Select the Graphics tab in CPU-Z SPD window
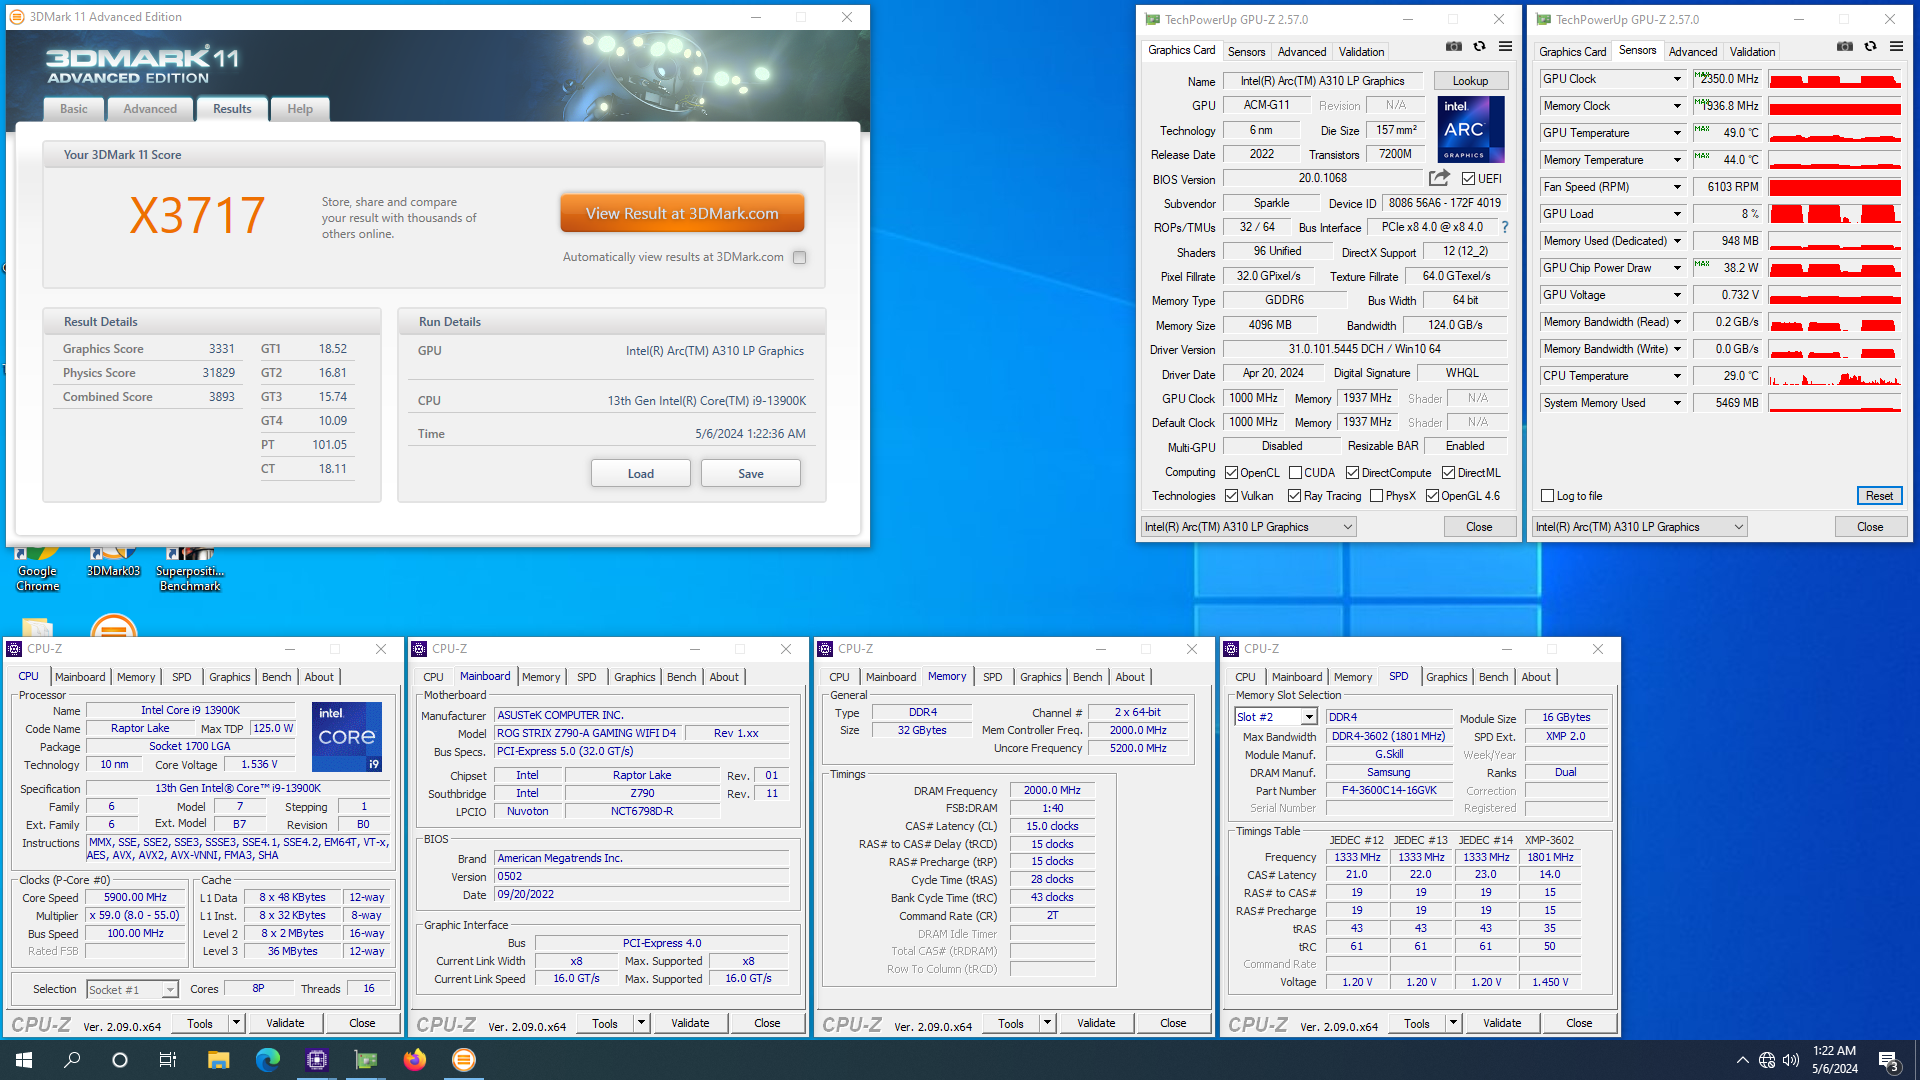1920x1080 pixels. (1447, 678)
